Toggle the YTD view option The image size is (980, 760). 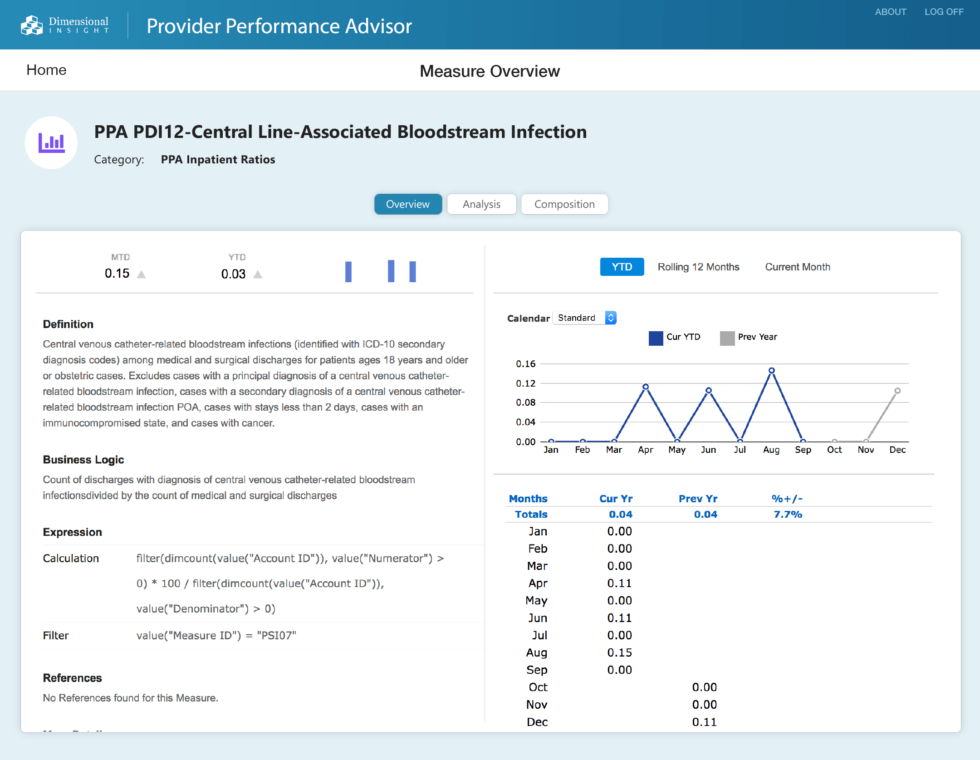[622, 266]
